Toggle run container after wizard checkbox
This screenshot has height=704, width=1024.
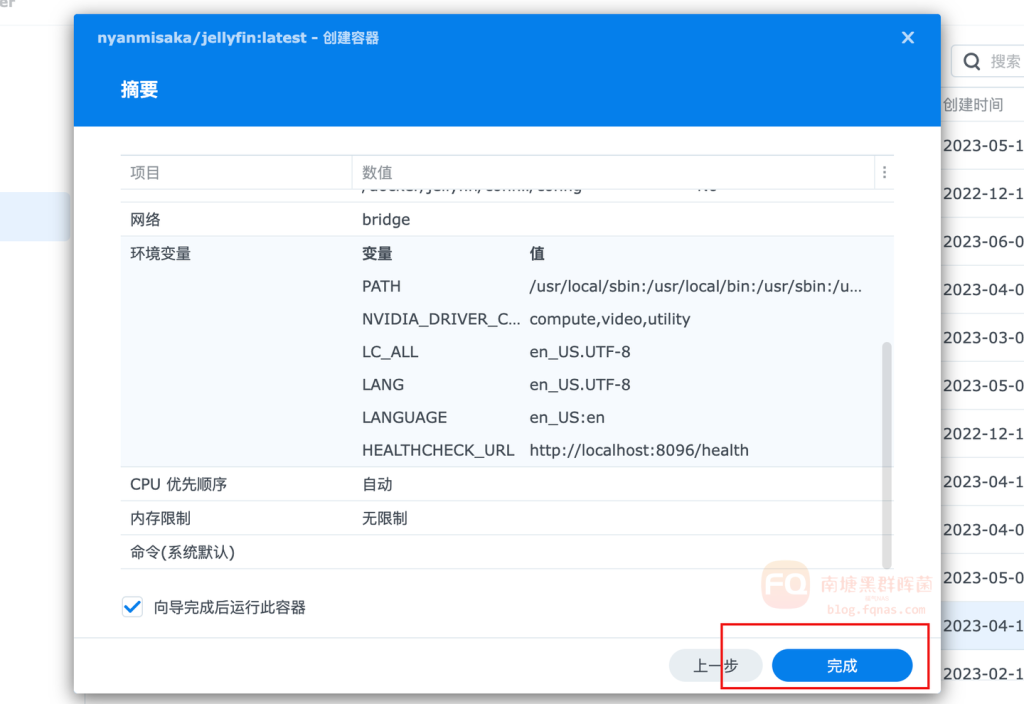(132, 607)
